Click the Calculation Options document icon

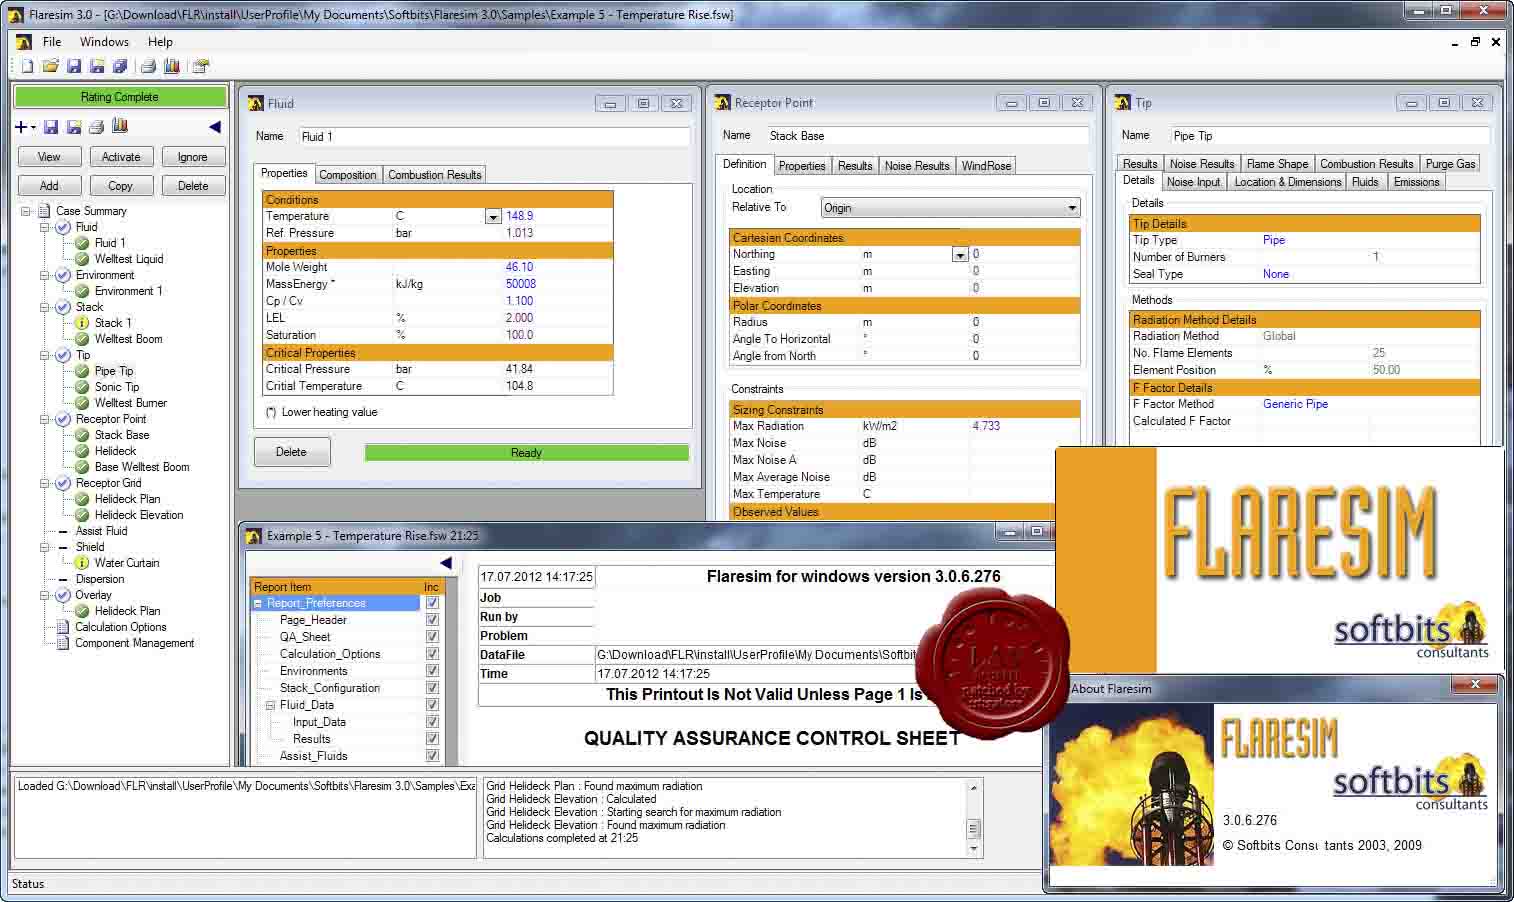63,627
